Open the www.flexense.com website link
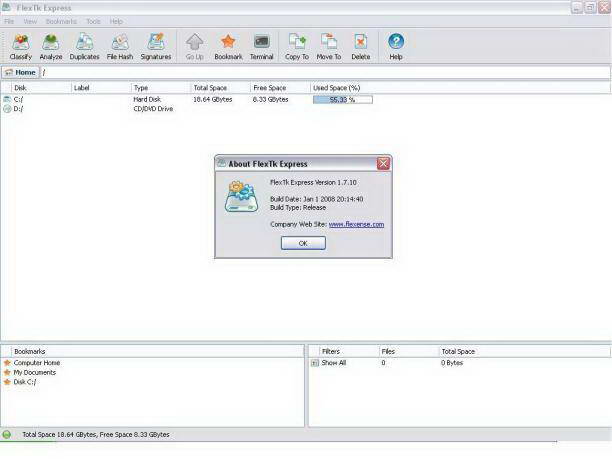The height and width of the screenshot is (459, 612). [x=356, y=224]
